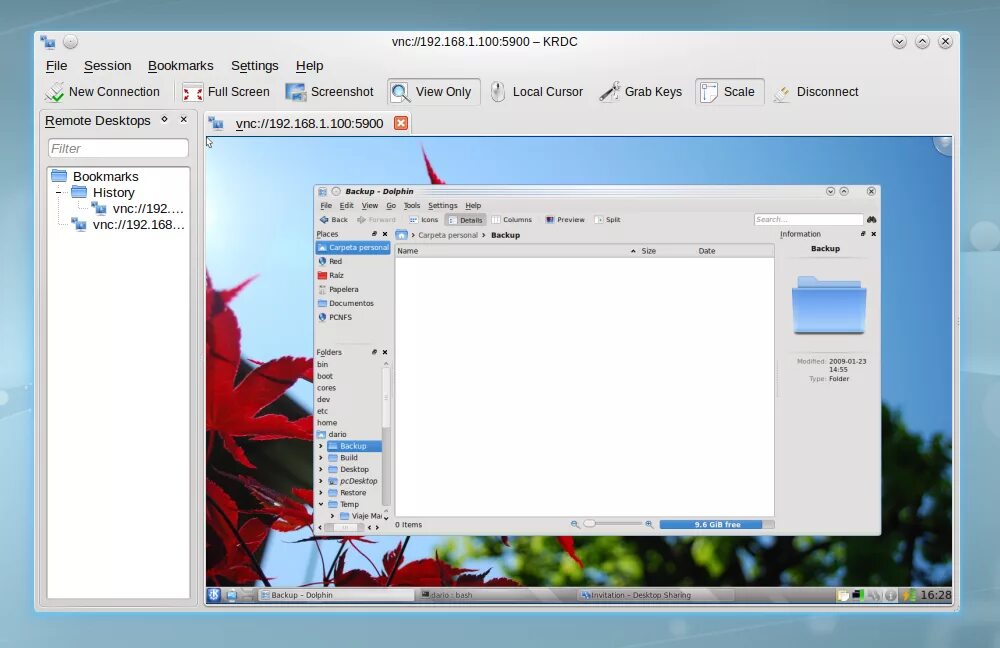Click Back in the Dolphin toolbar
1000x648 pixels.
334,219
